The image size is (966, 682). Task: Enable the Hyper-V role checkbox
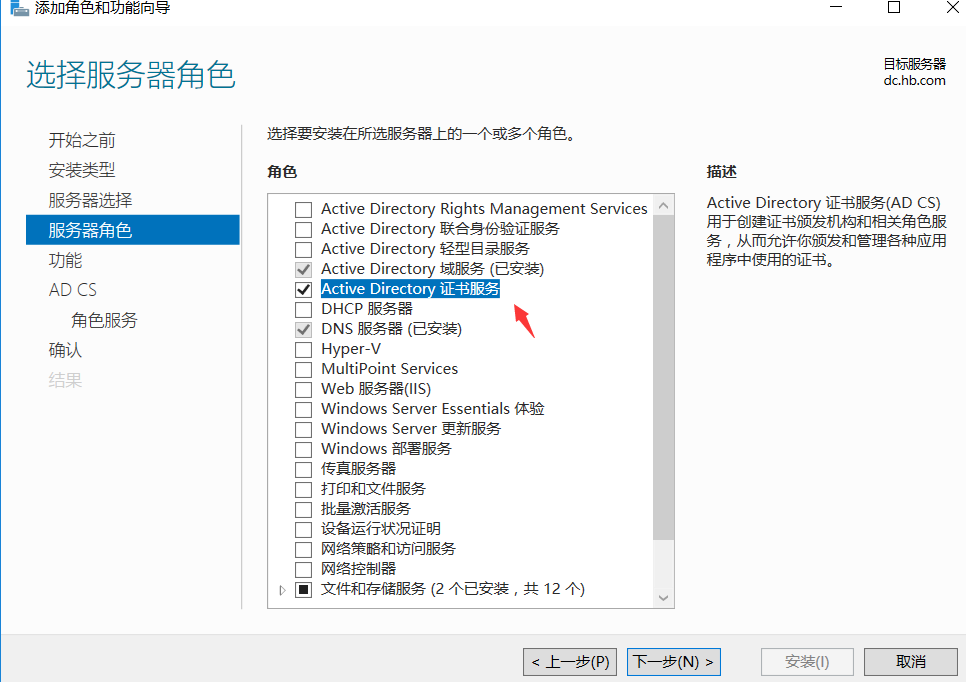click(x=303, y=349)
